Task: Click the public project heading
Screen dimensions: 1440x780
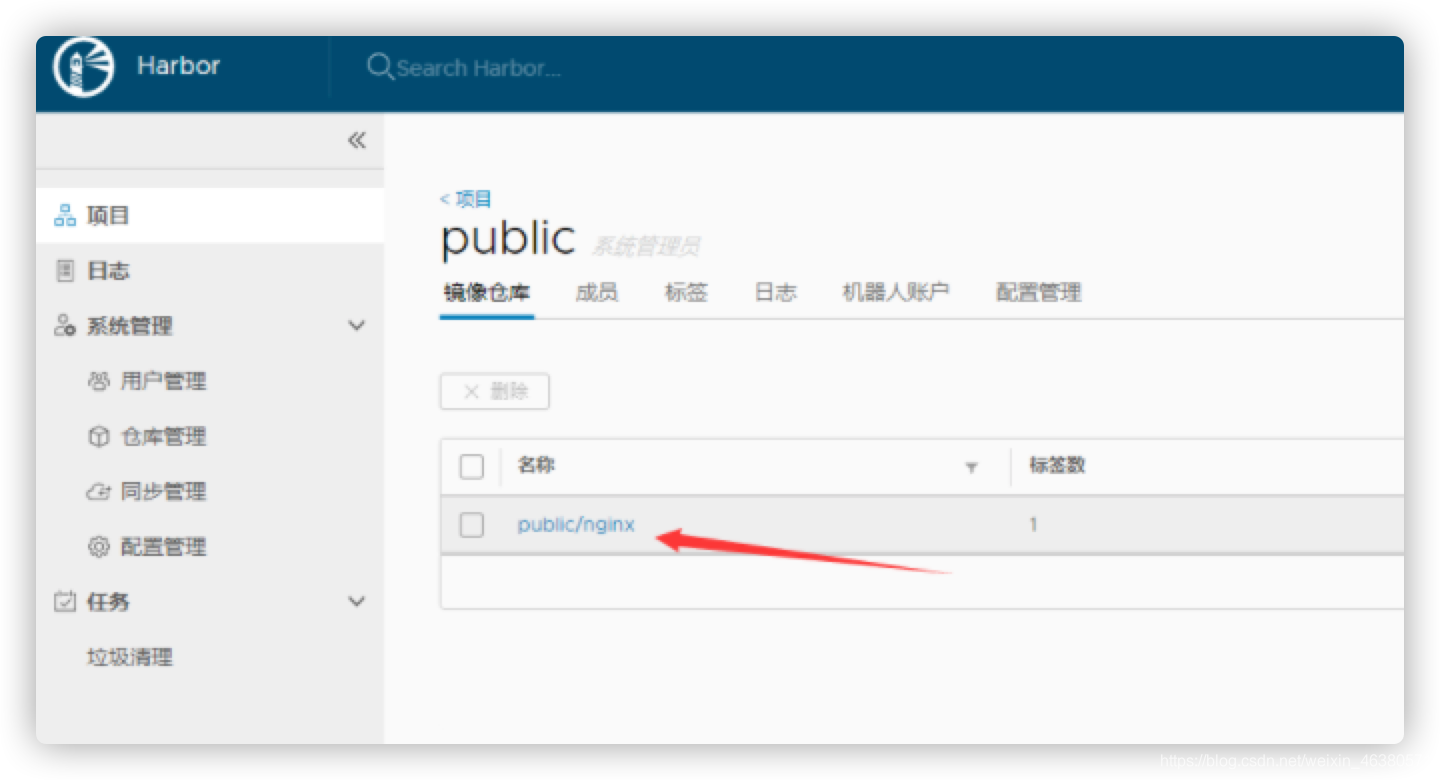Action: (x=508, y=239)
